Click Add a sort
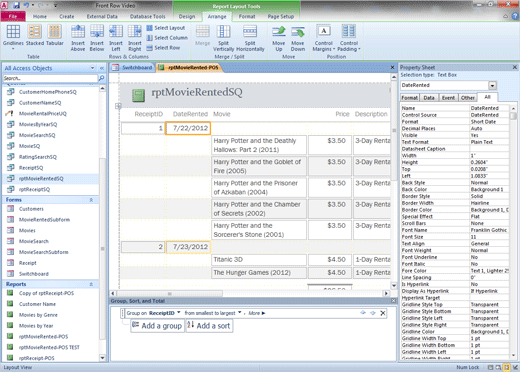 click(209, 326)
